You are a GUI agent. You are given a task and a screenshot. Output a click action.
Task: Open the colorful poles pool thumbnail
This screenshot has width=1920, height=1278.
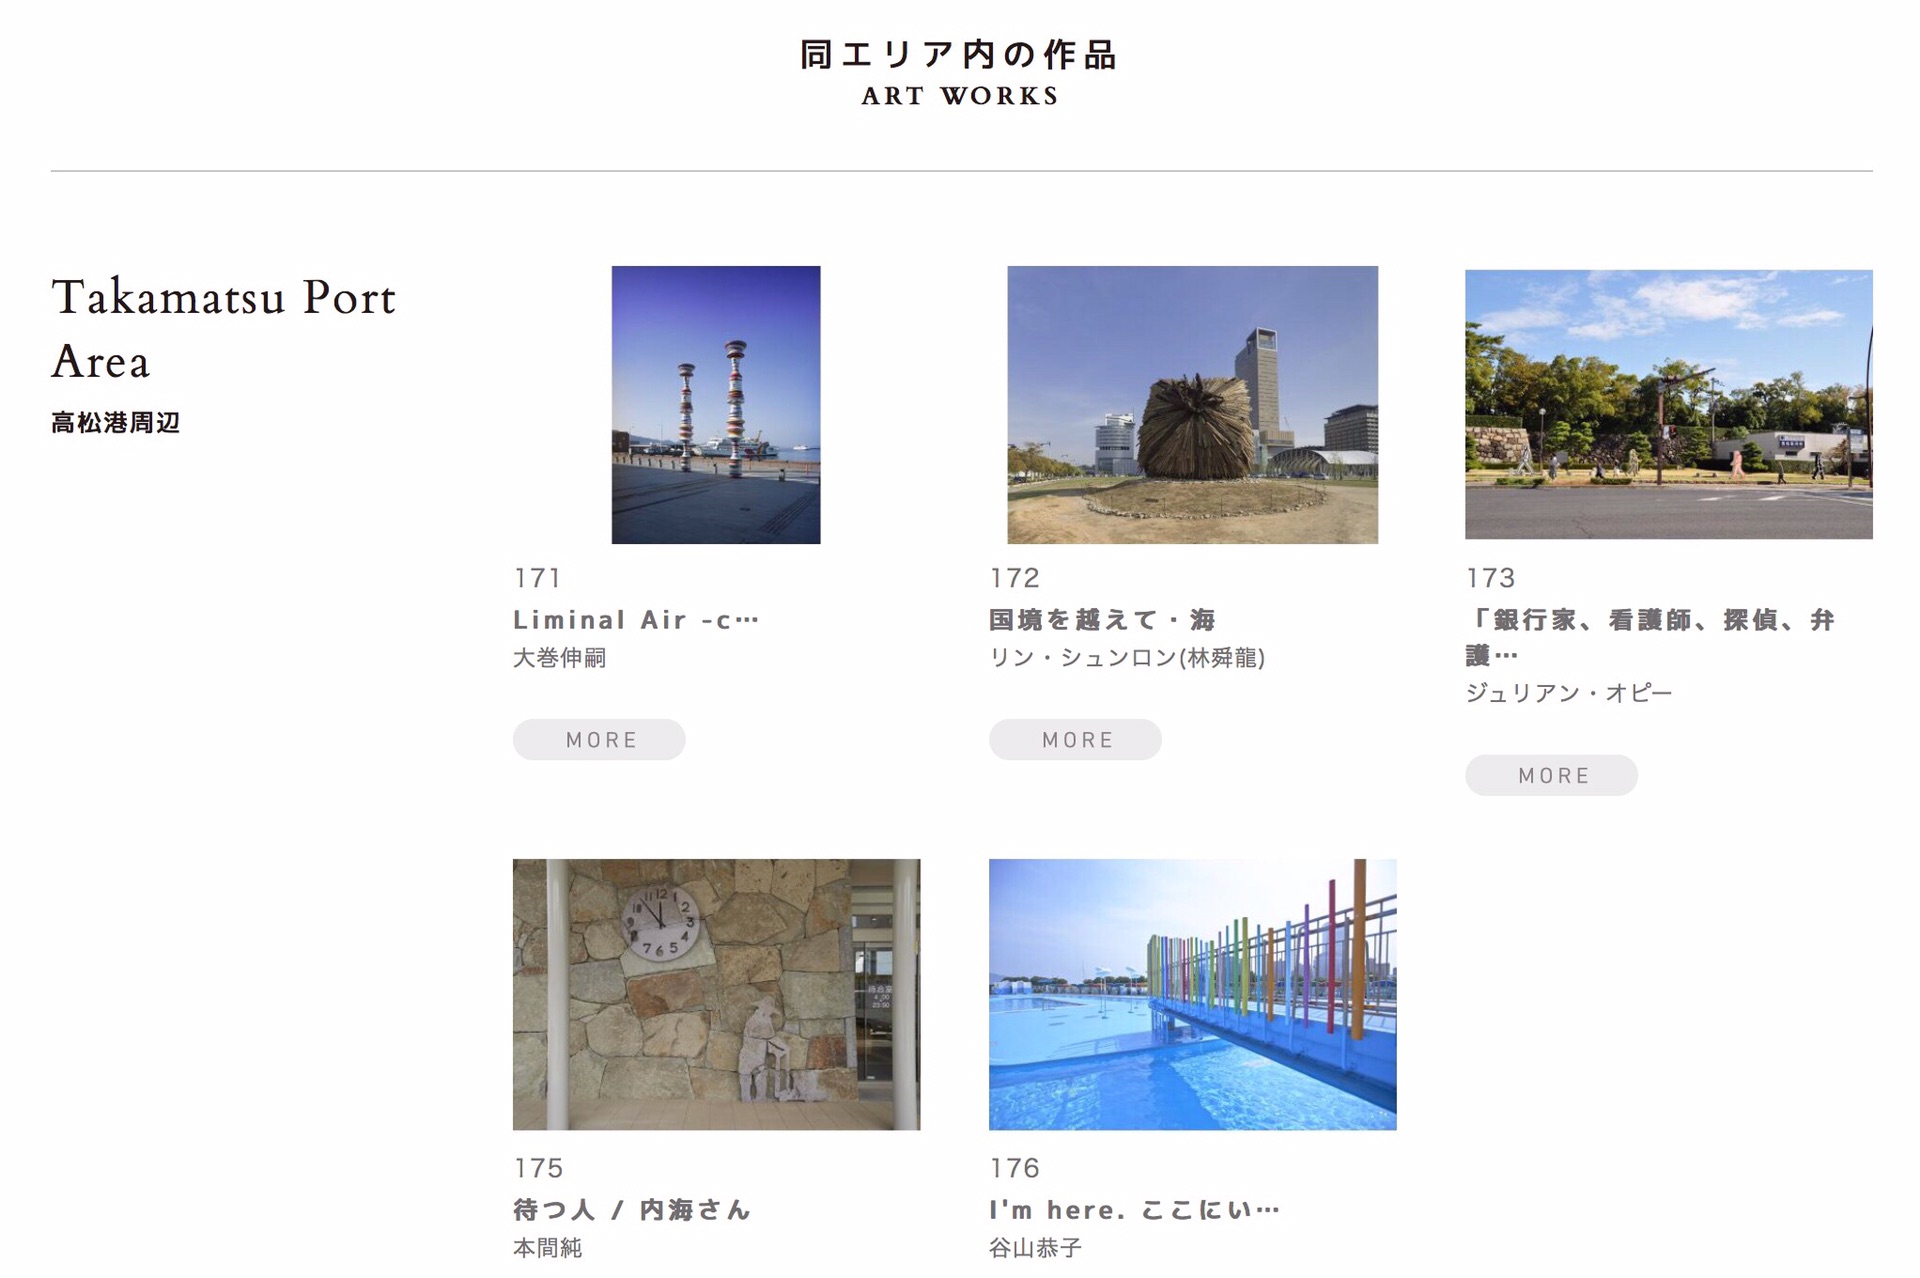point(1192,994)
